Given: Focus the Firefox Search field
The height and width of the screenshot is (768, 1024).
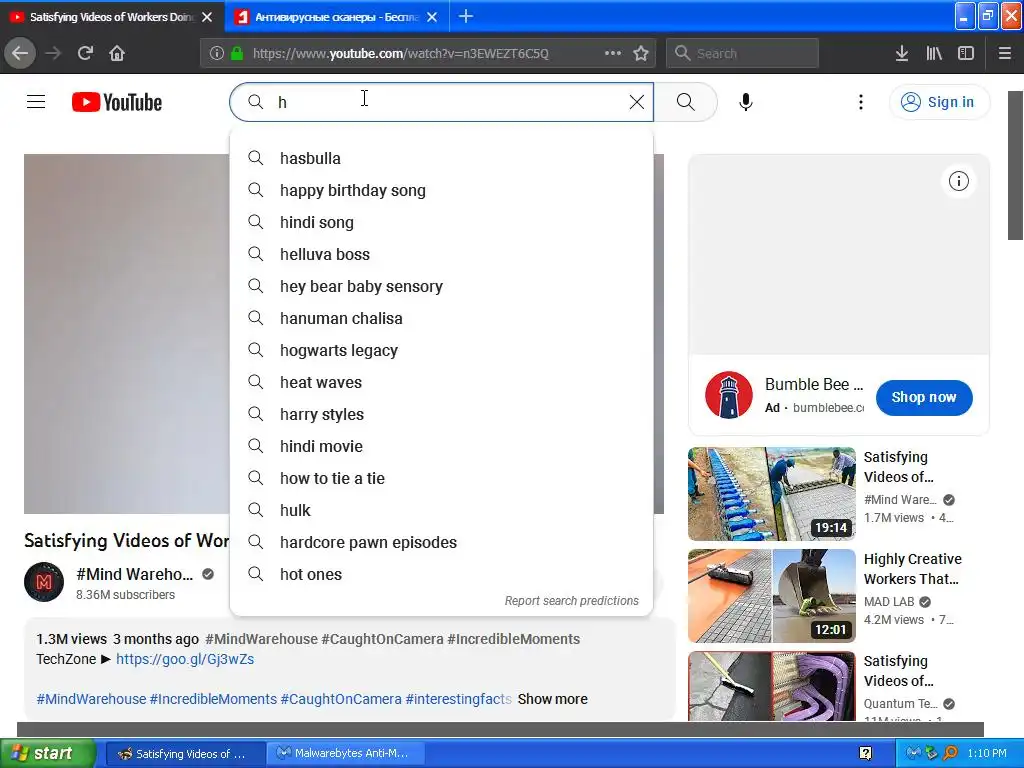Looking at the screenshot, I should pos(743,53).
